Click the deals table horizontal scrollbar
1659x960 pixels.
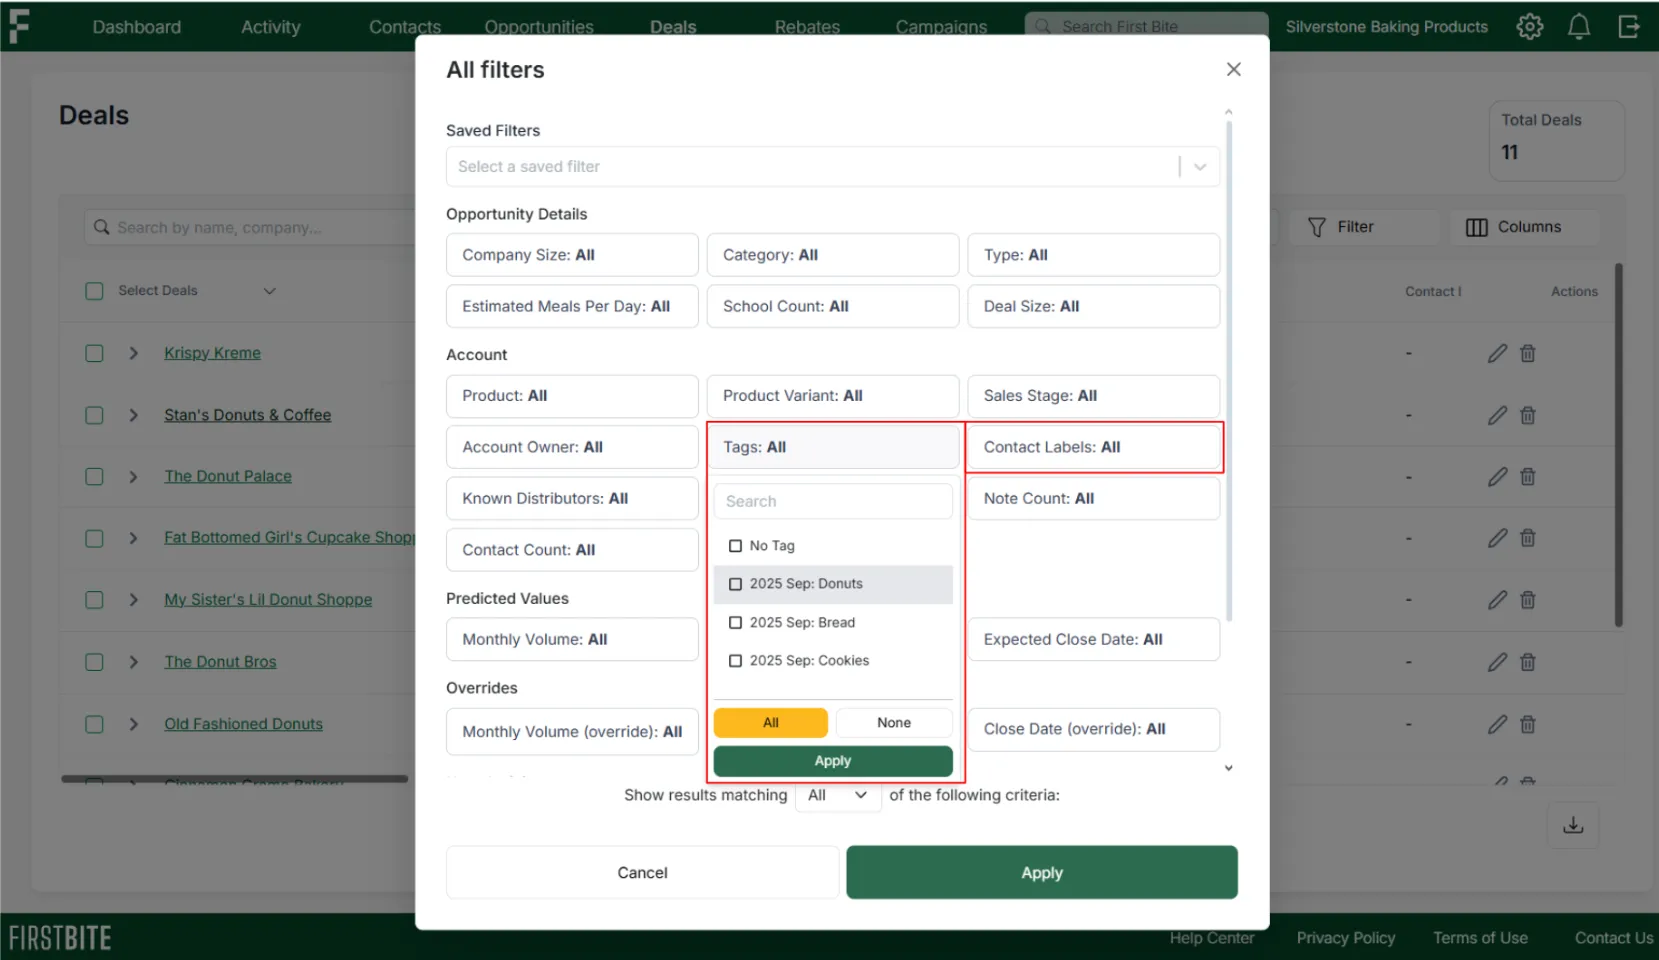click(x=234, y=778)
